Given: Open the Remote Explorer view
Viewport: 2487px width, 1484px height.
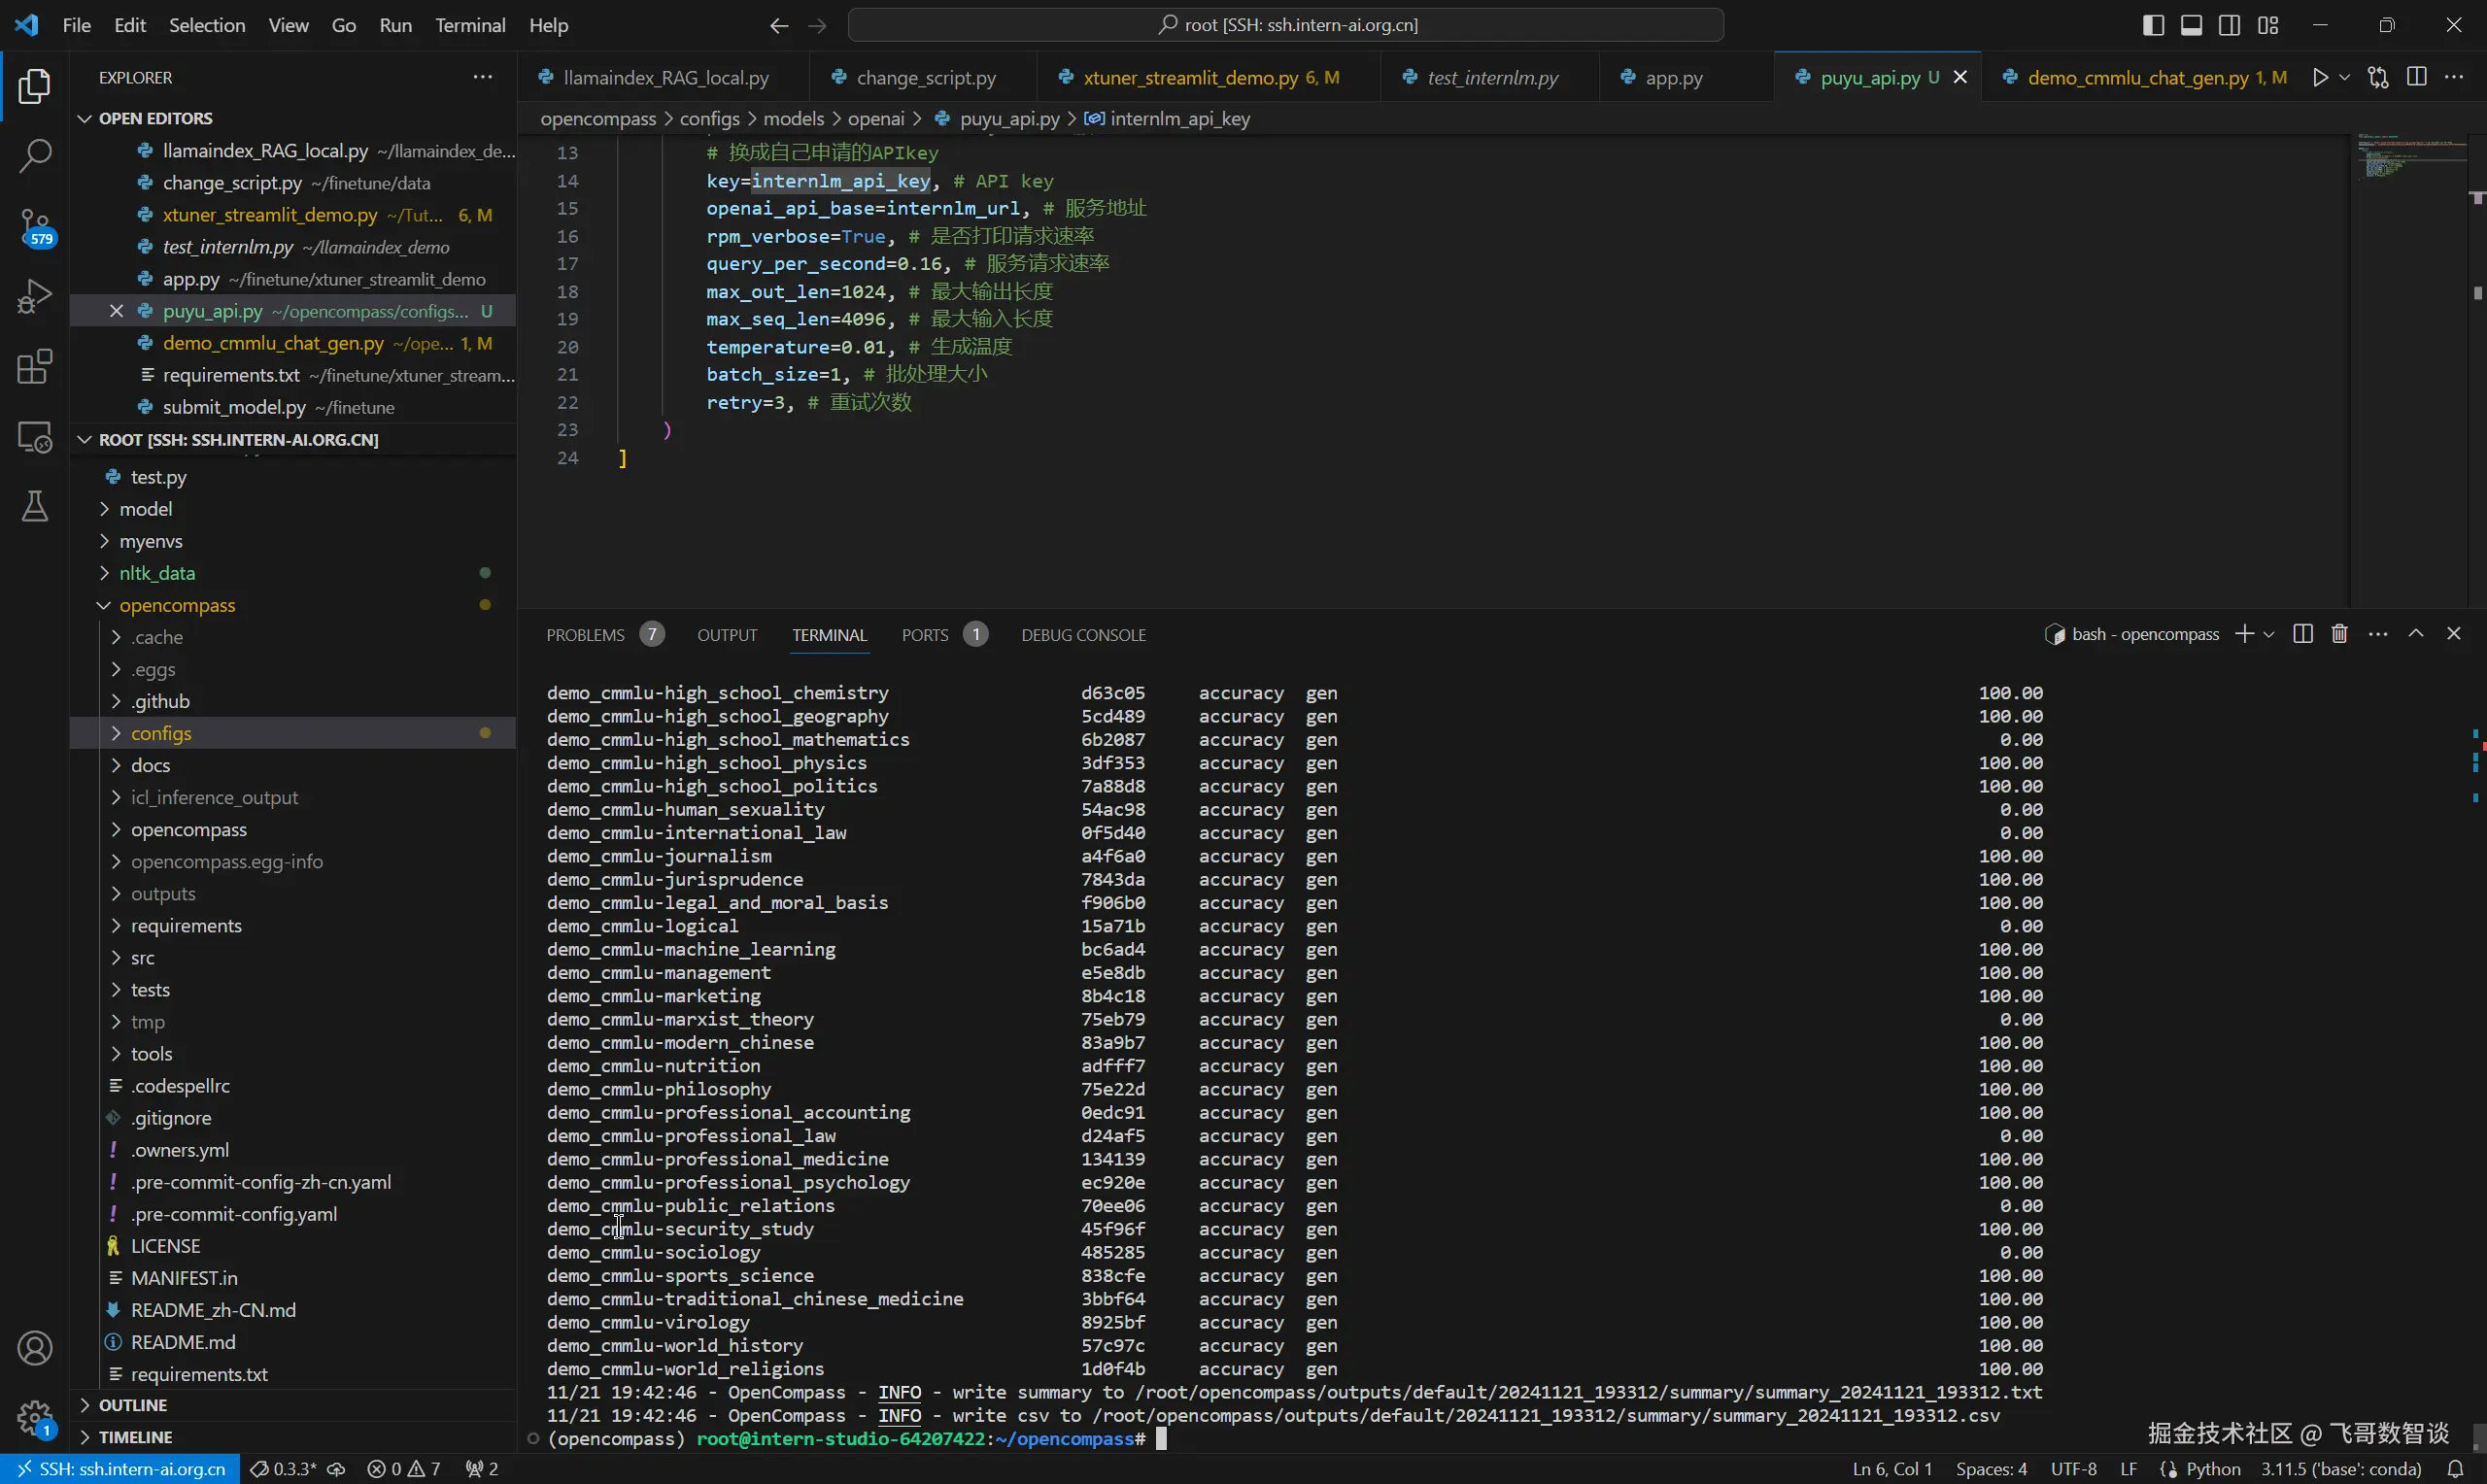Looking at the screenshot, I should click(x=35, y=437).
